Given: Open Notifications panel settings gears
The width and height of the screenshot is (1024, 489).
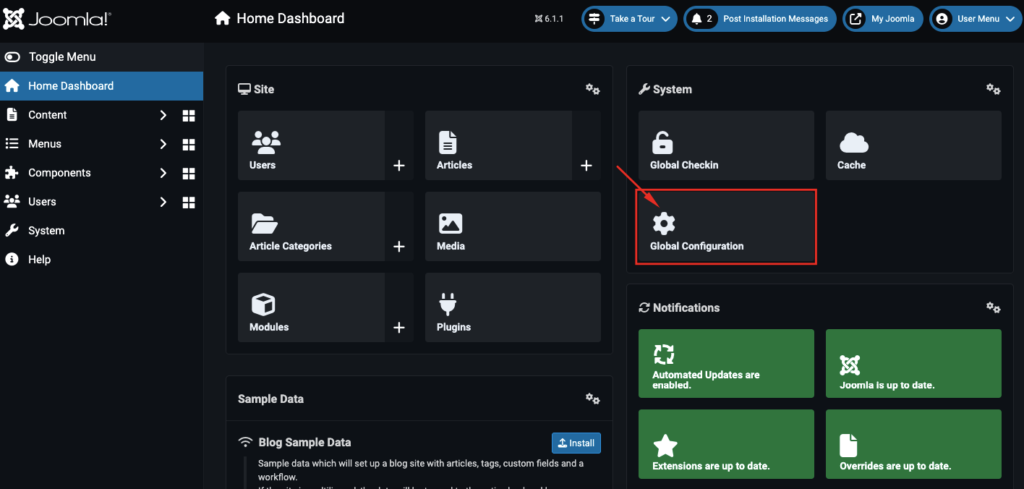Looking at the screenshot, I should 993,308.
